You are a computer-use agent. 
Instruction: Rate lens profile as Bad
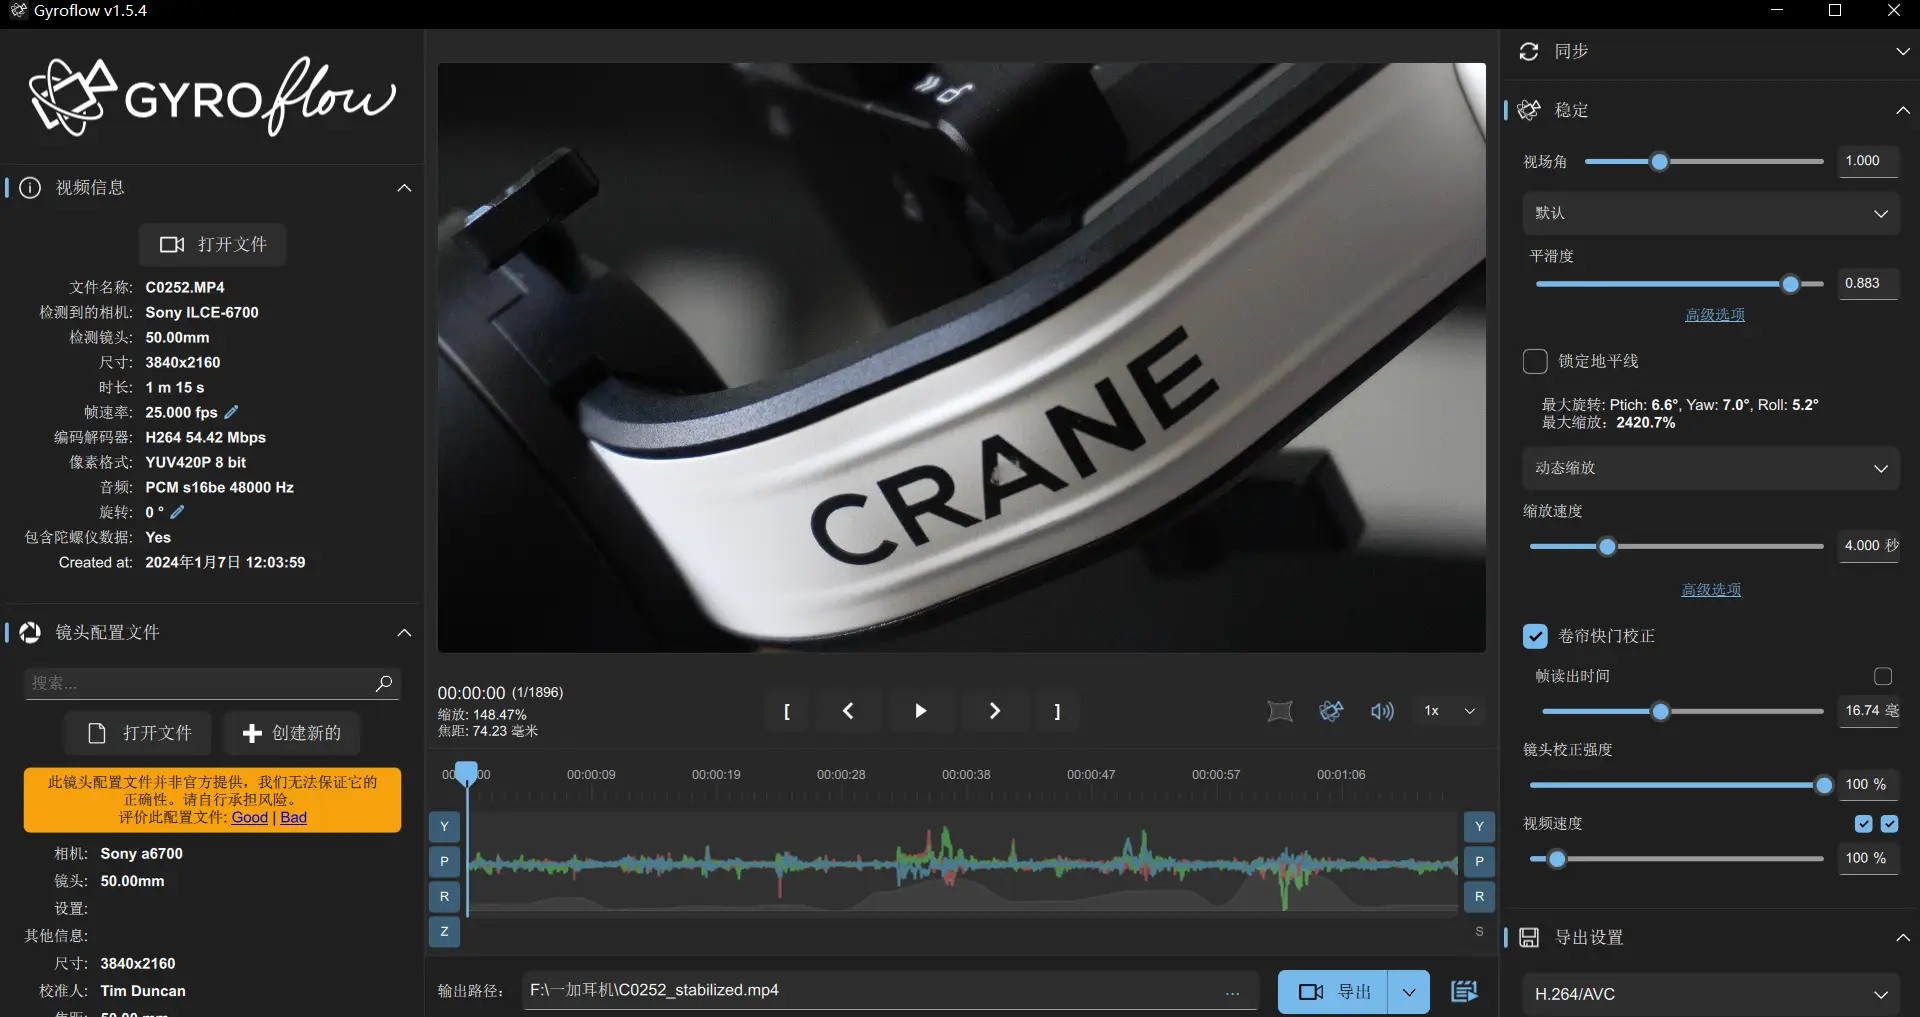(x=293, y=818)
